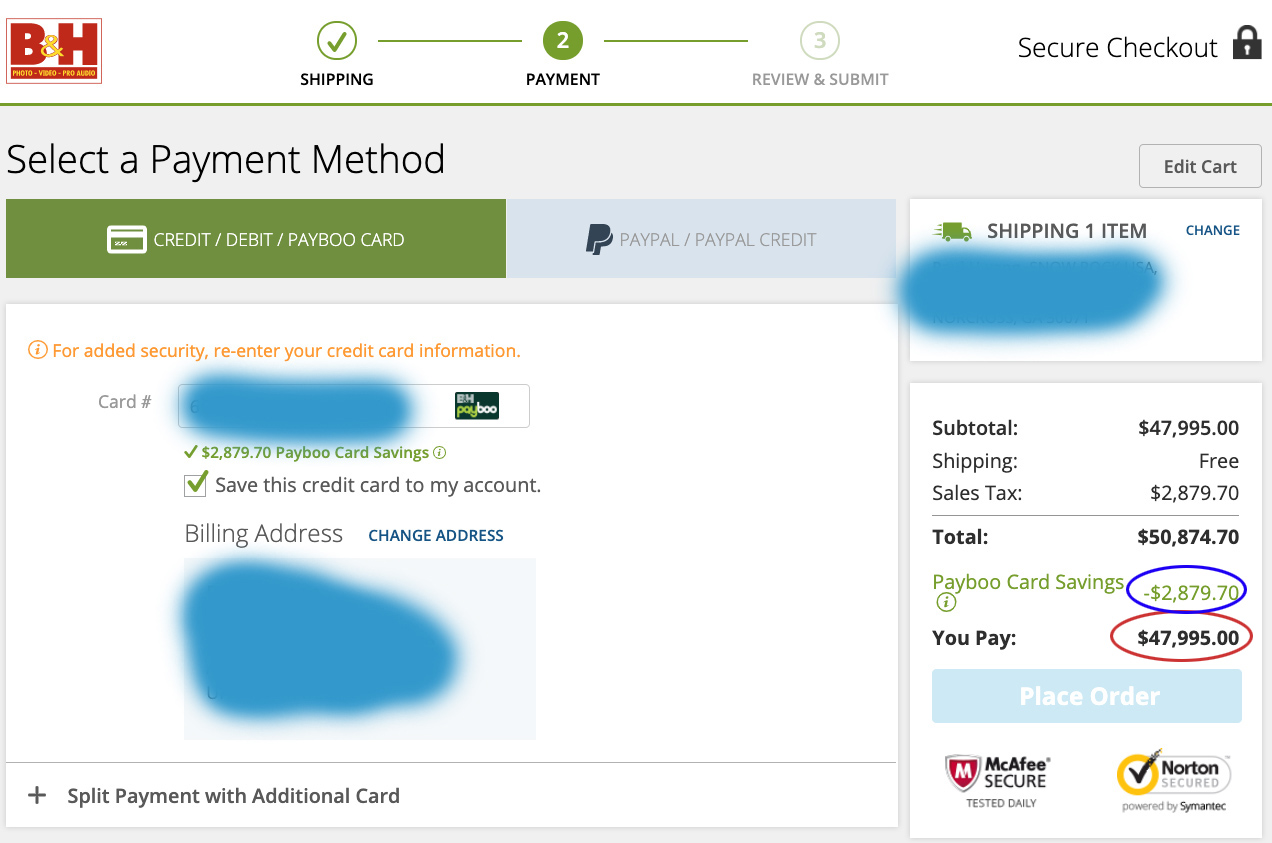
Task: Click the orange security notice info icon
Action: click(x=37, y=350)
